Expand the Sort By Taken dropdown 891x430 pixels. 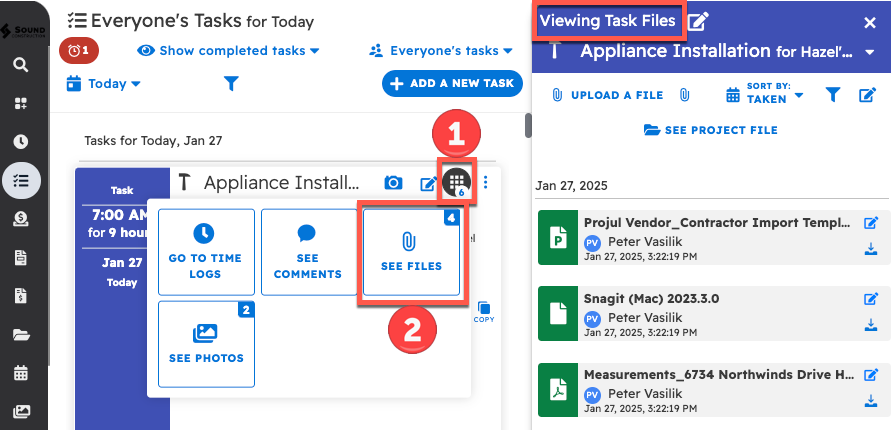(765, 95)
